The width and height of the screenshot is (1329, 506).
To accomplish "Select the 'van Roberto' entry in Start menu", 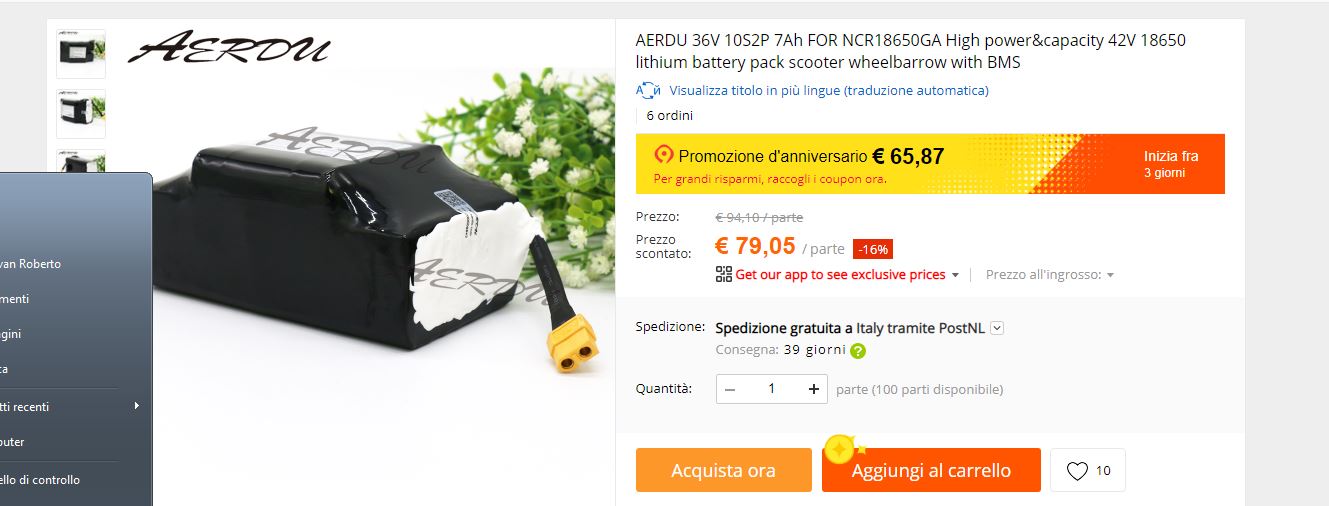I will (30, 264).
